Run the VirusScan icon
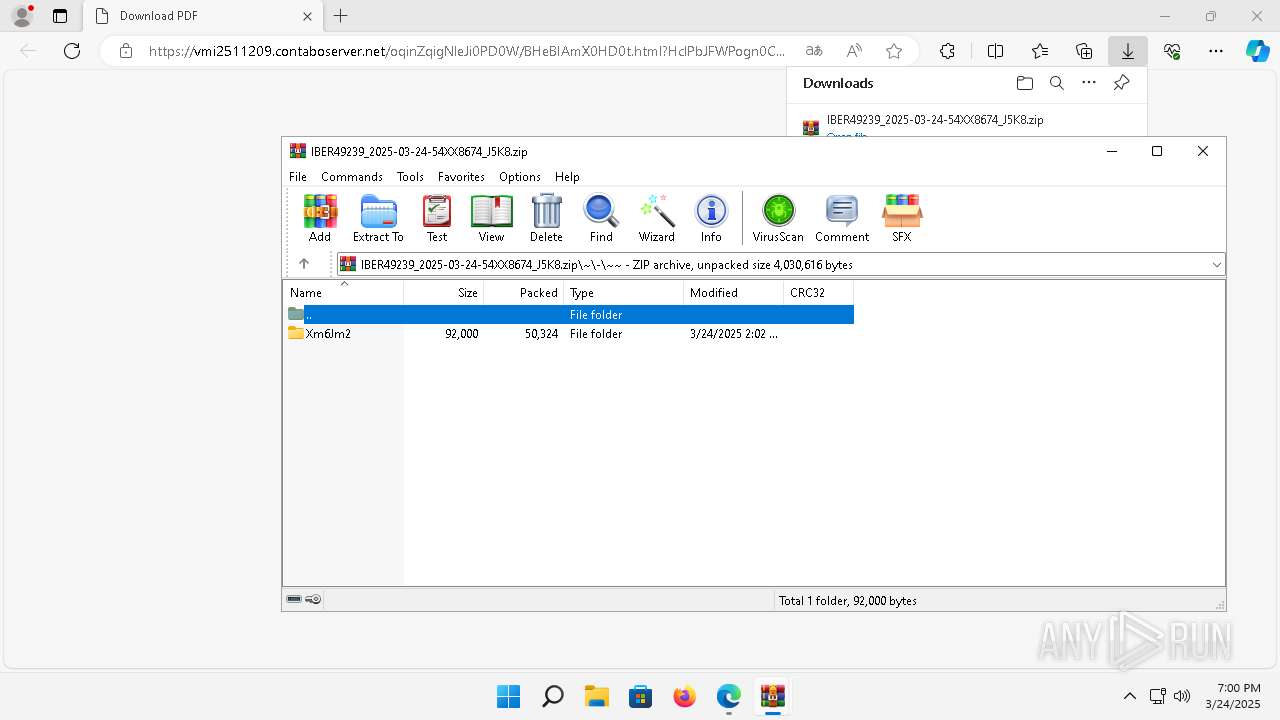1280x720 pixels. [x=778, y=218]
